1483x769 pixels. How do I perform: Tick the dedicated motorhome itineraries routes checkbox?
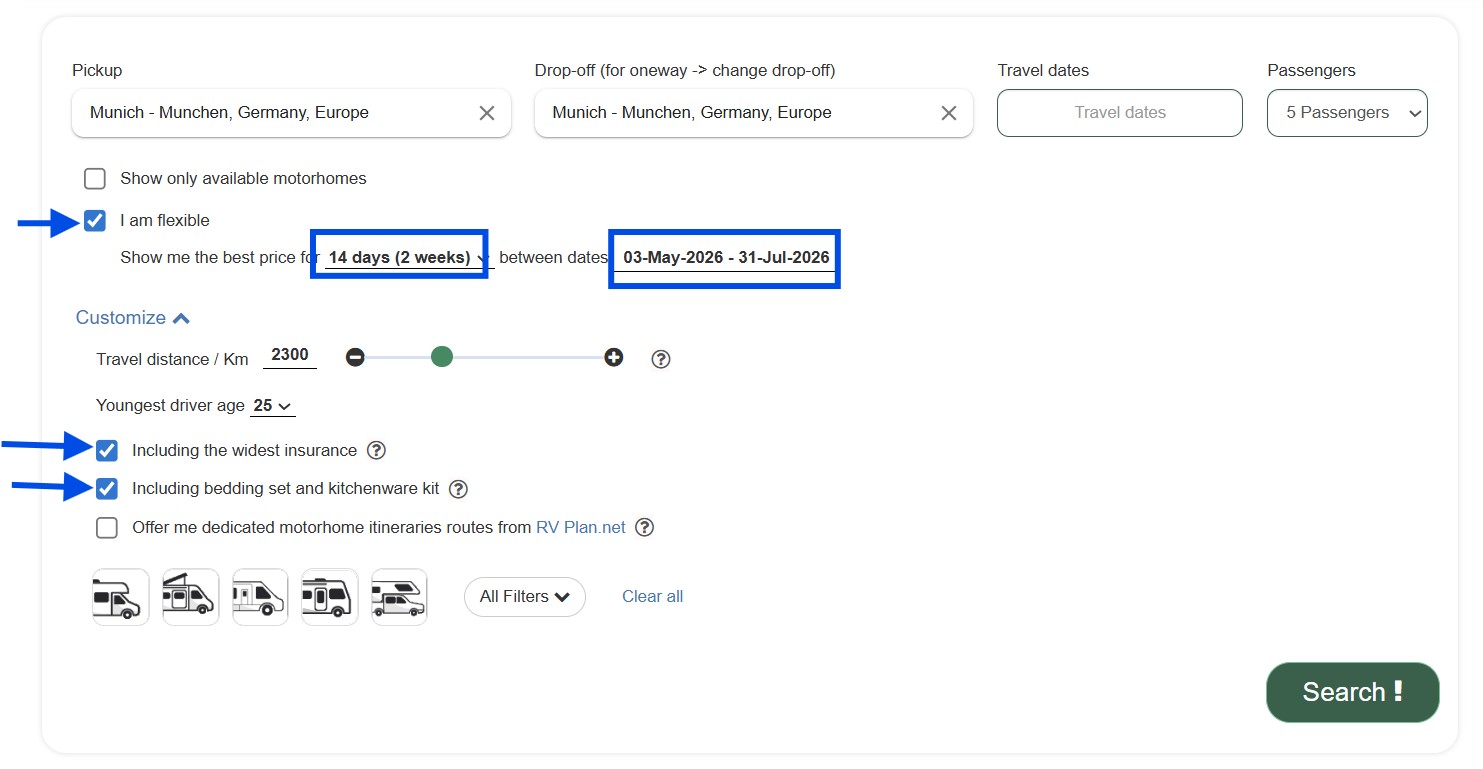[107, 528]
